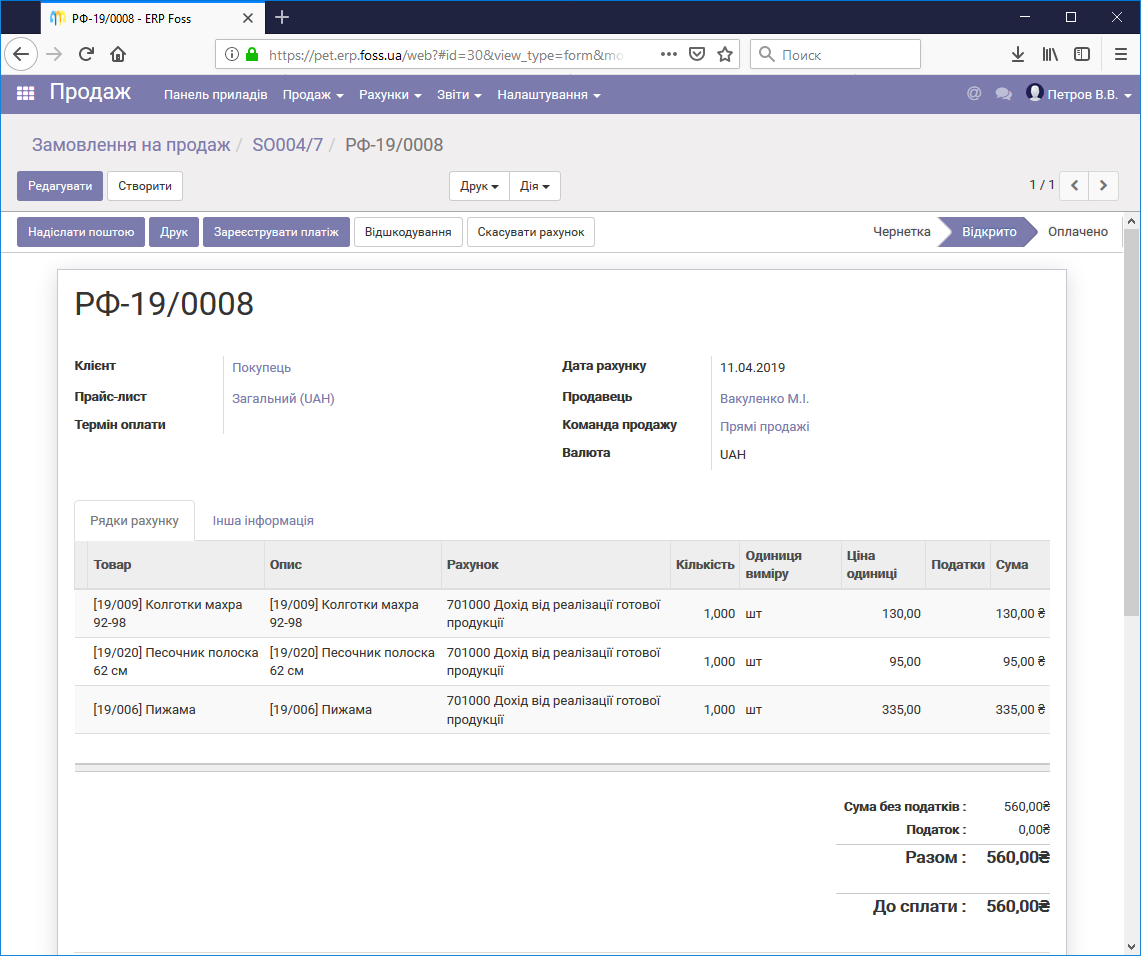Click the purple Друк button

coord(174,232)
